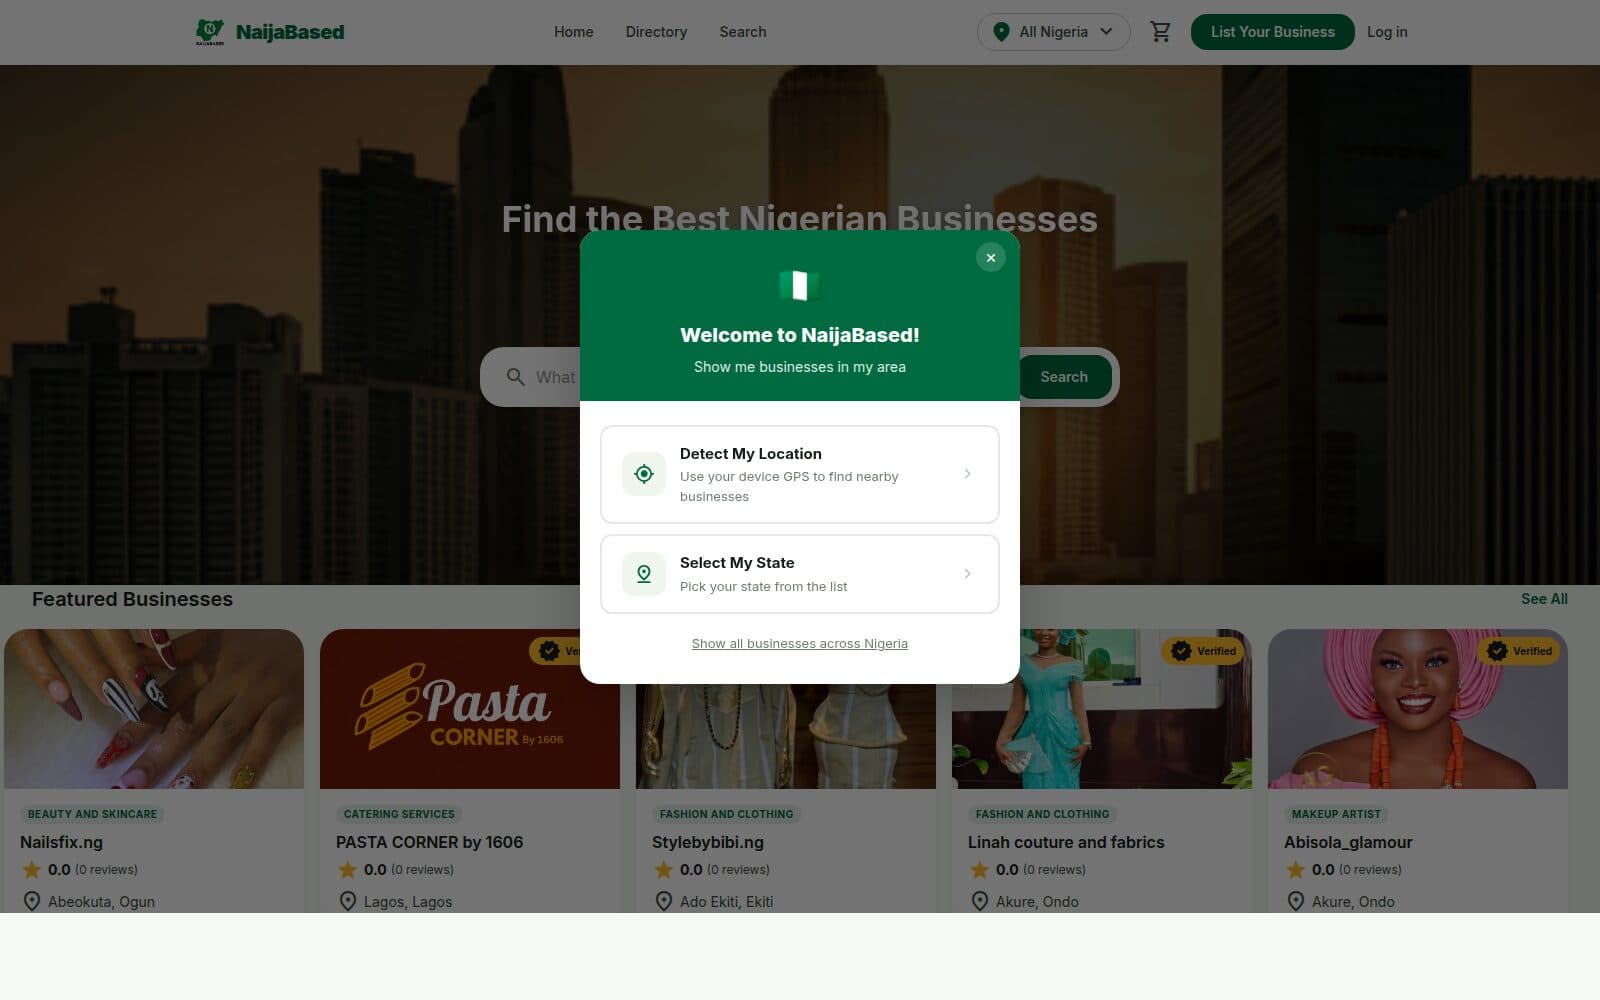Image resolution: width=1600 pixels, height=1000 pixels.
Task: Open the Linah couture dress photo
Action: click(x=1102, y=709)
